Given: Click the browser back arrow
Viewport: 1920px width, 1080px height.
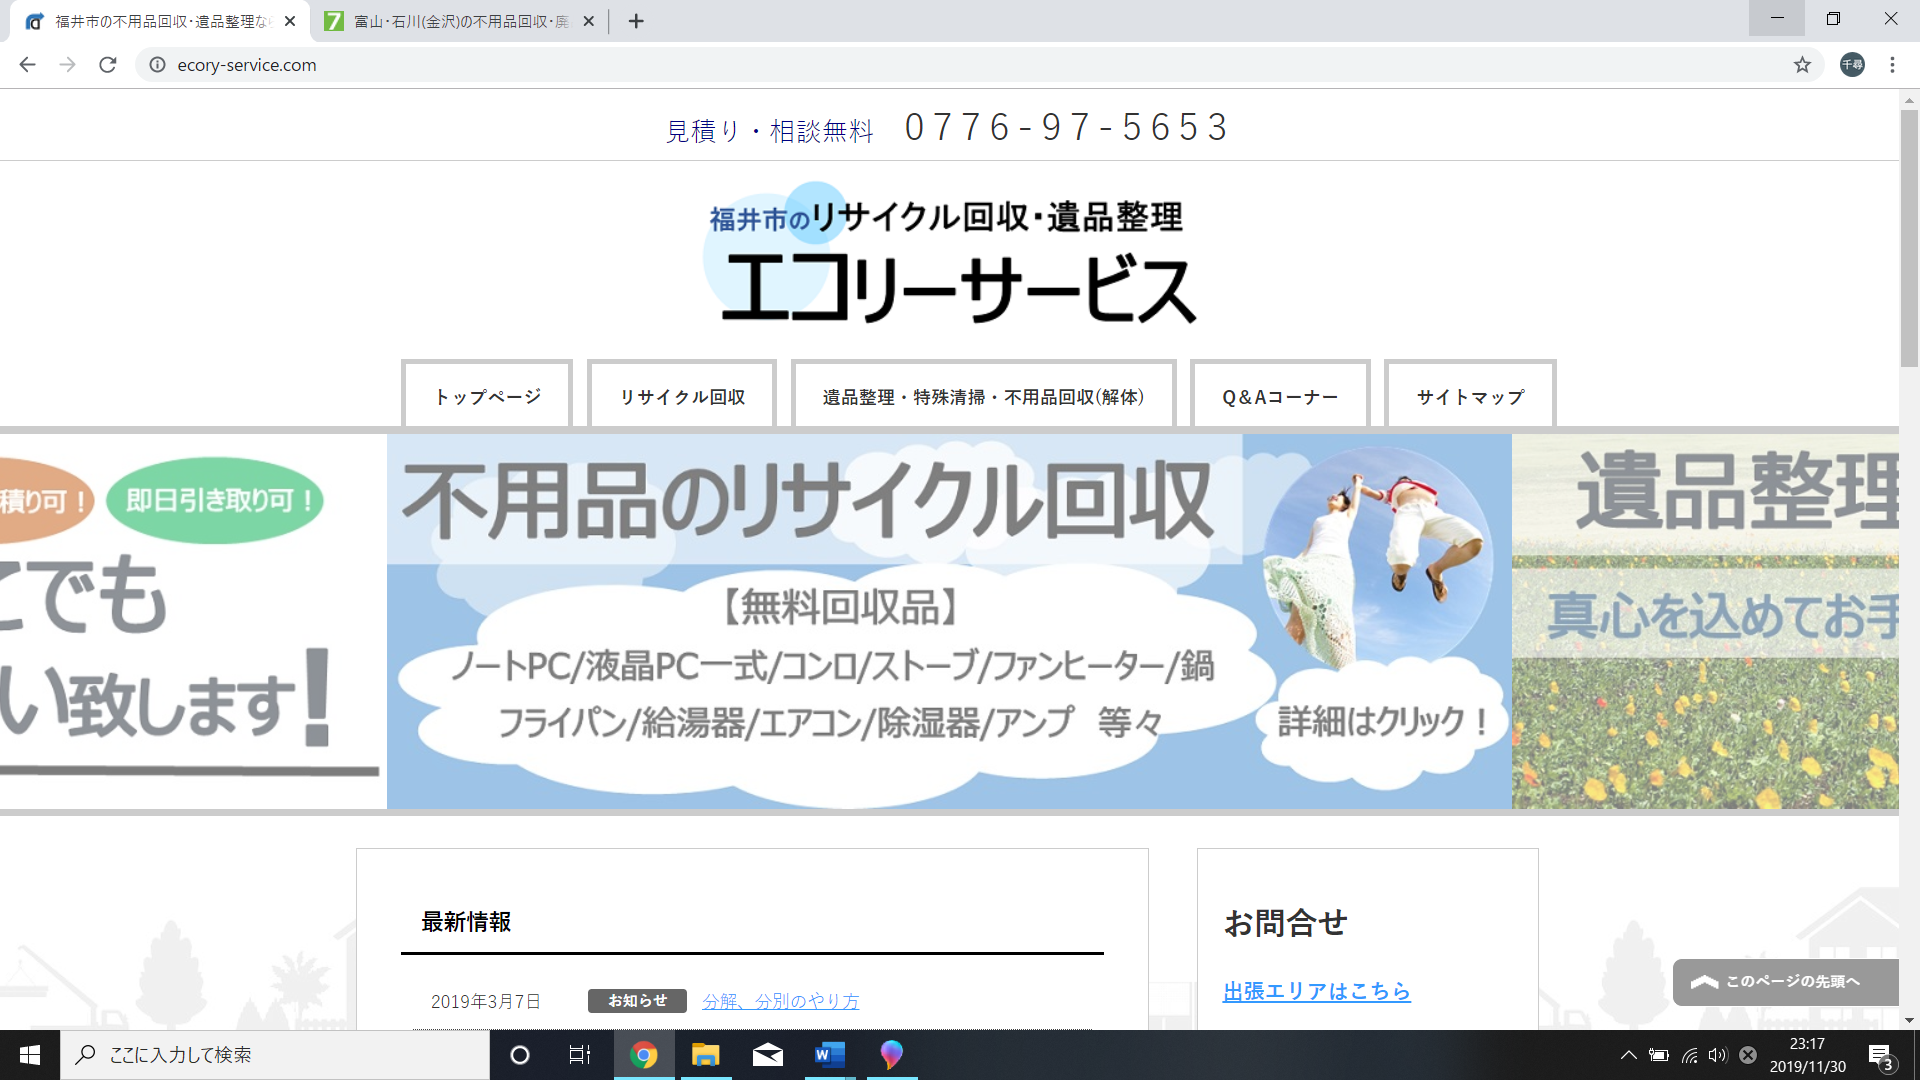Looking at the screenshot, I should pyautogui.click(x=27, y=65).
